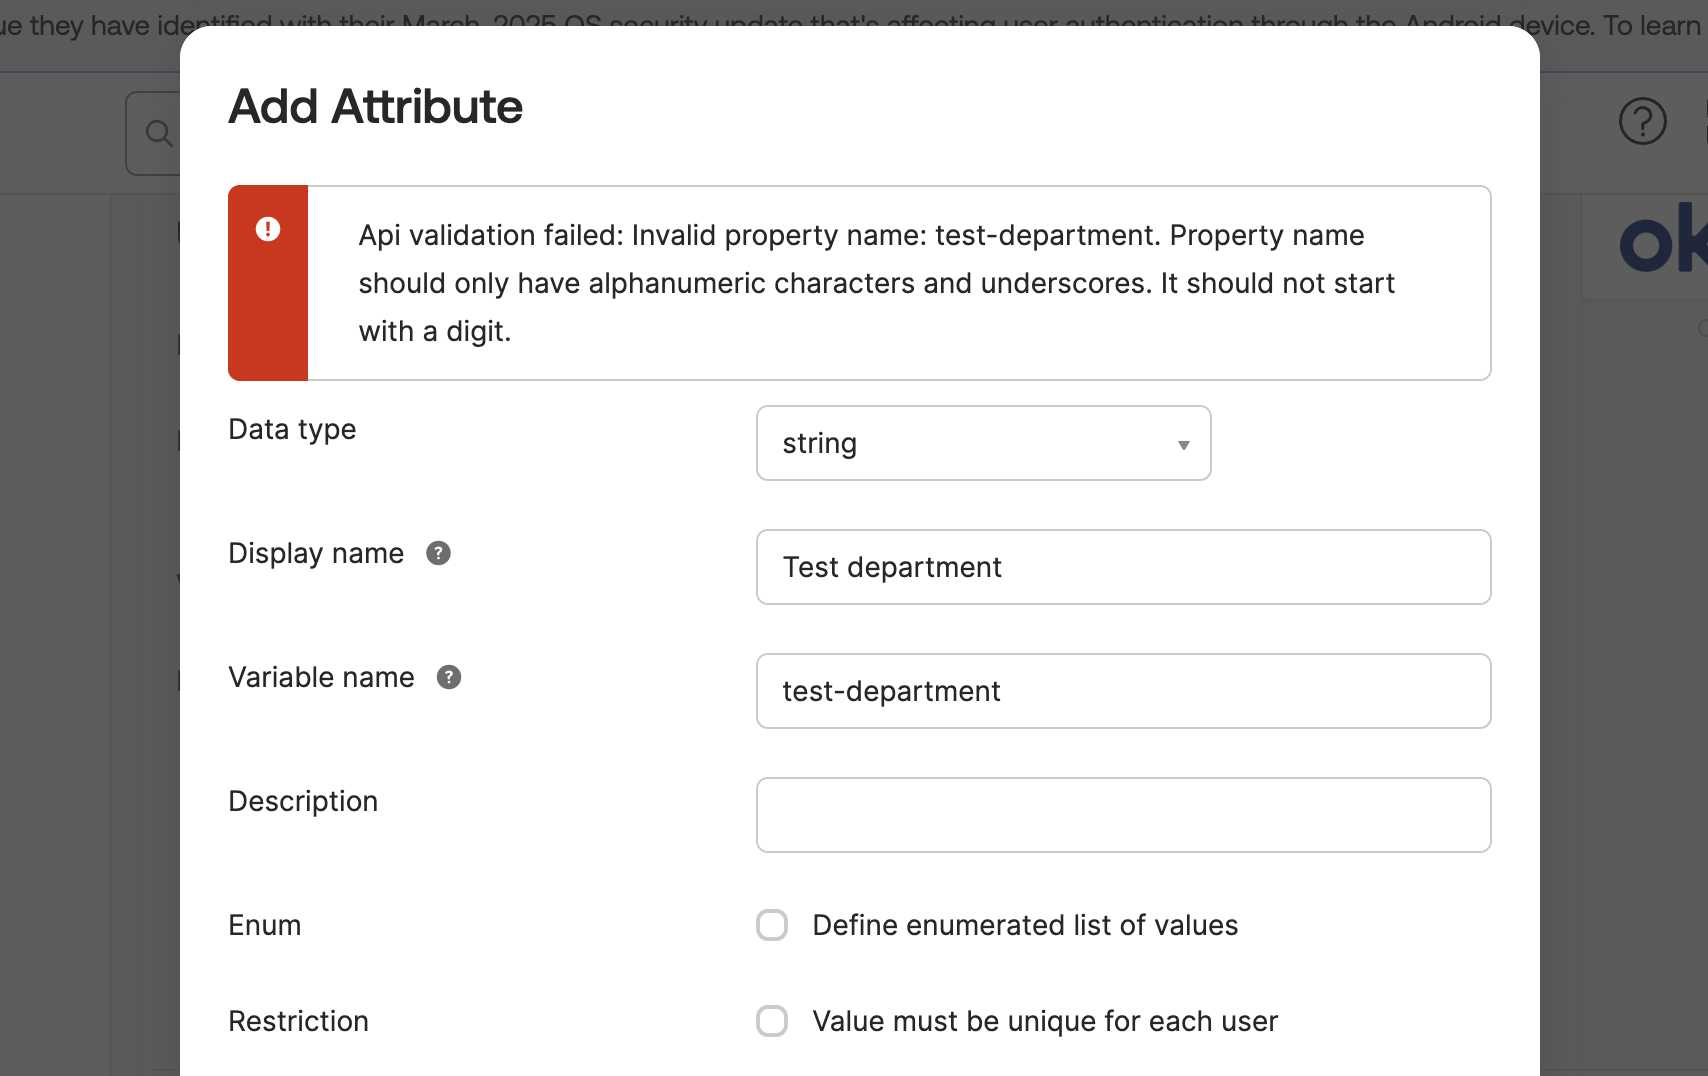Click the "Value must be unique" label text
This screenshot has width=1708, height=1076.
pyautogui.click(x=1045, y=1021)
